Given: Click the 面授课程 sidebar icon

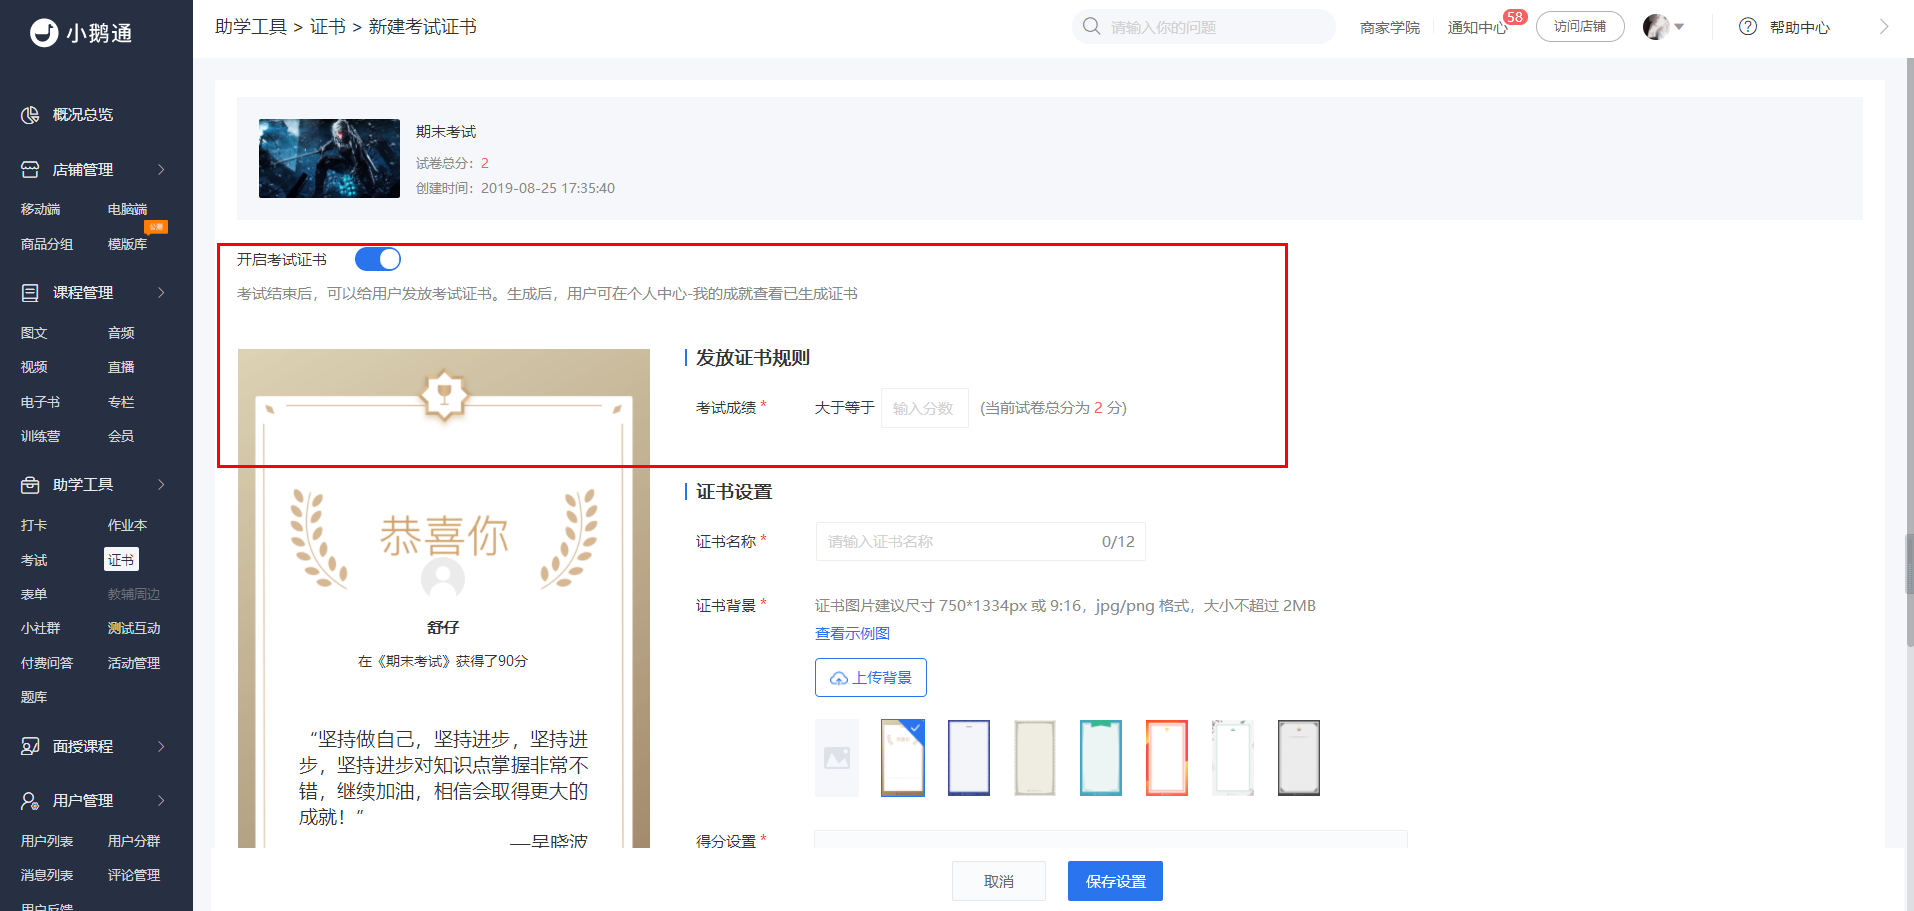Looking at the screenshot, I should tap(30, 747).
